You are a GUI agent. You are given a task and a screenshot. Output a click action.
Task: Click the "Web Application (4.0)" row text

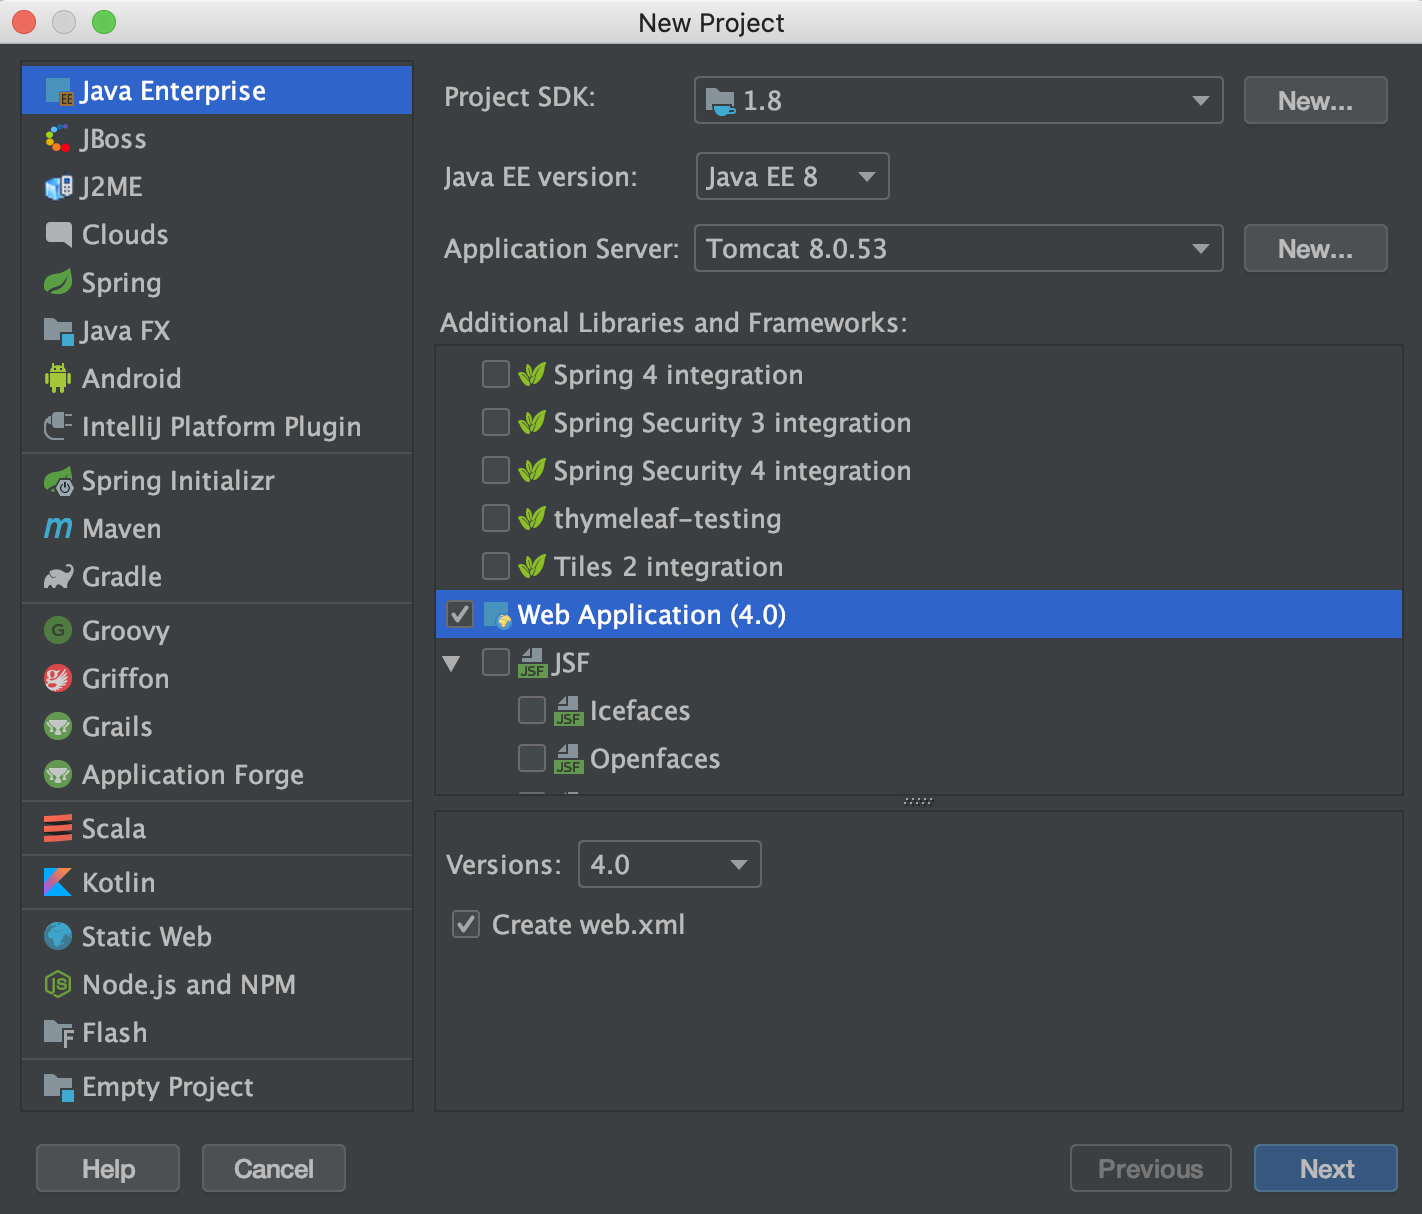coord(652,615)
